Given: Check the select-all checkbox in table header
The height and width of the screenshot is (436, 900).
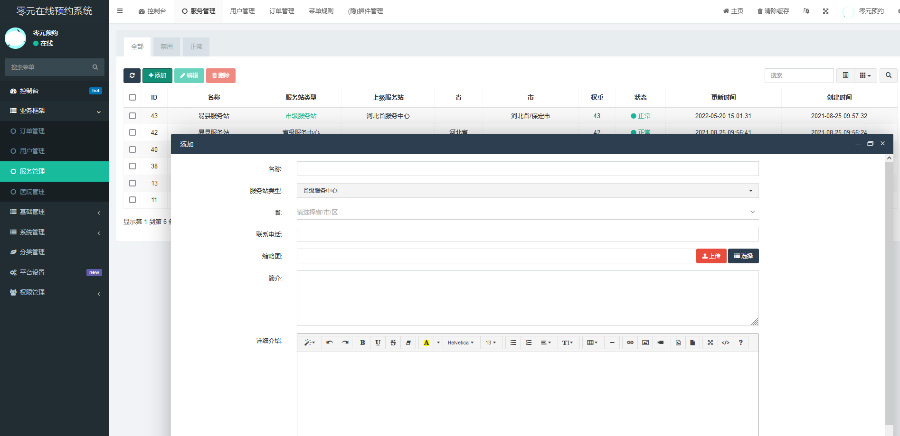Looking at the screenshot, I should pyautogui.click(x=132, y=98).
